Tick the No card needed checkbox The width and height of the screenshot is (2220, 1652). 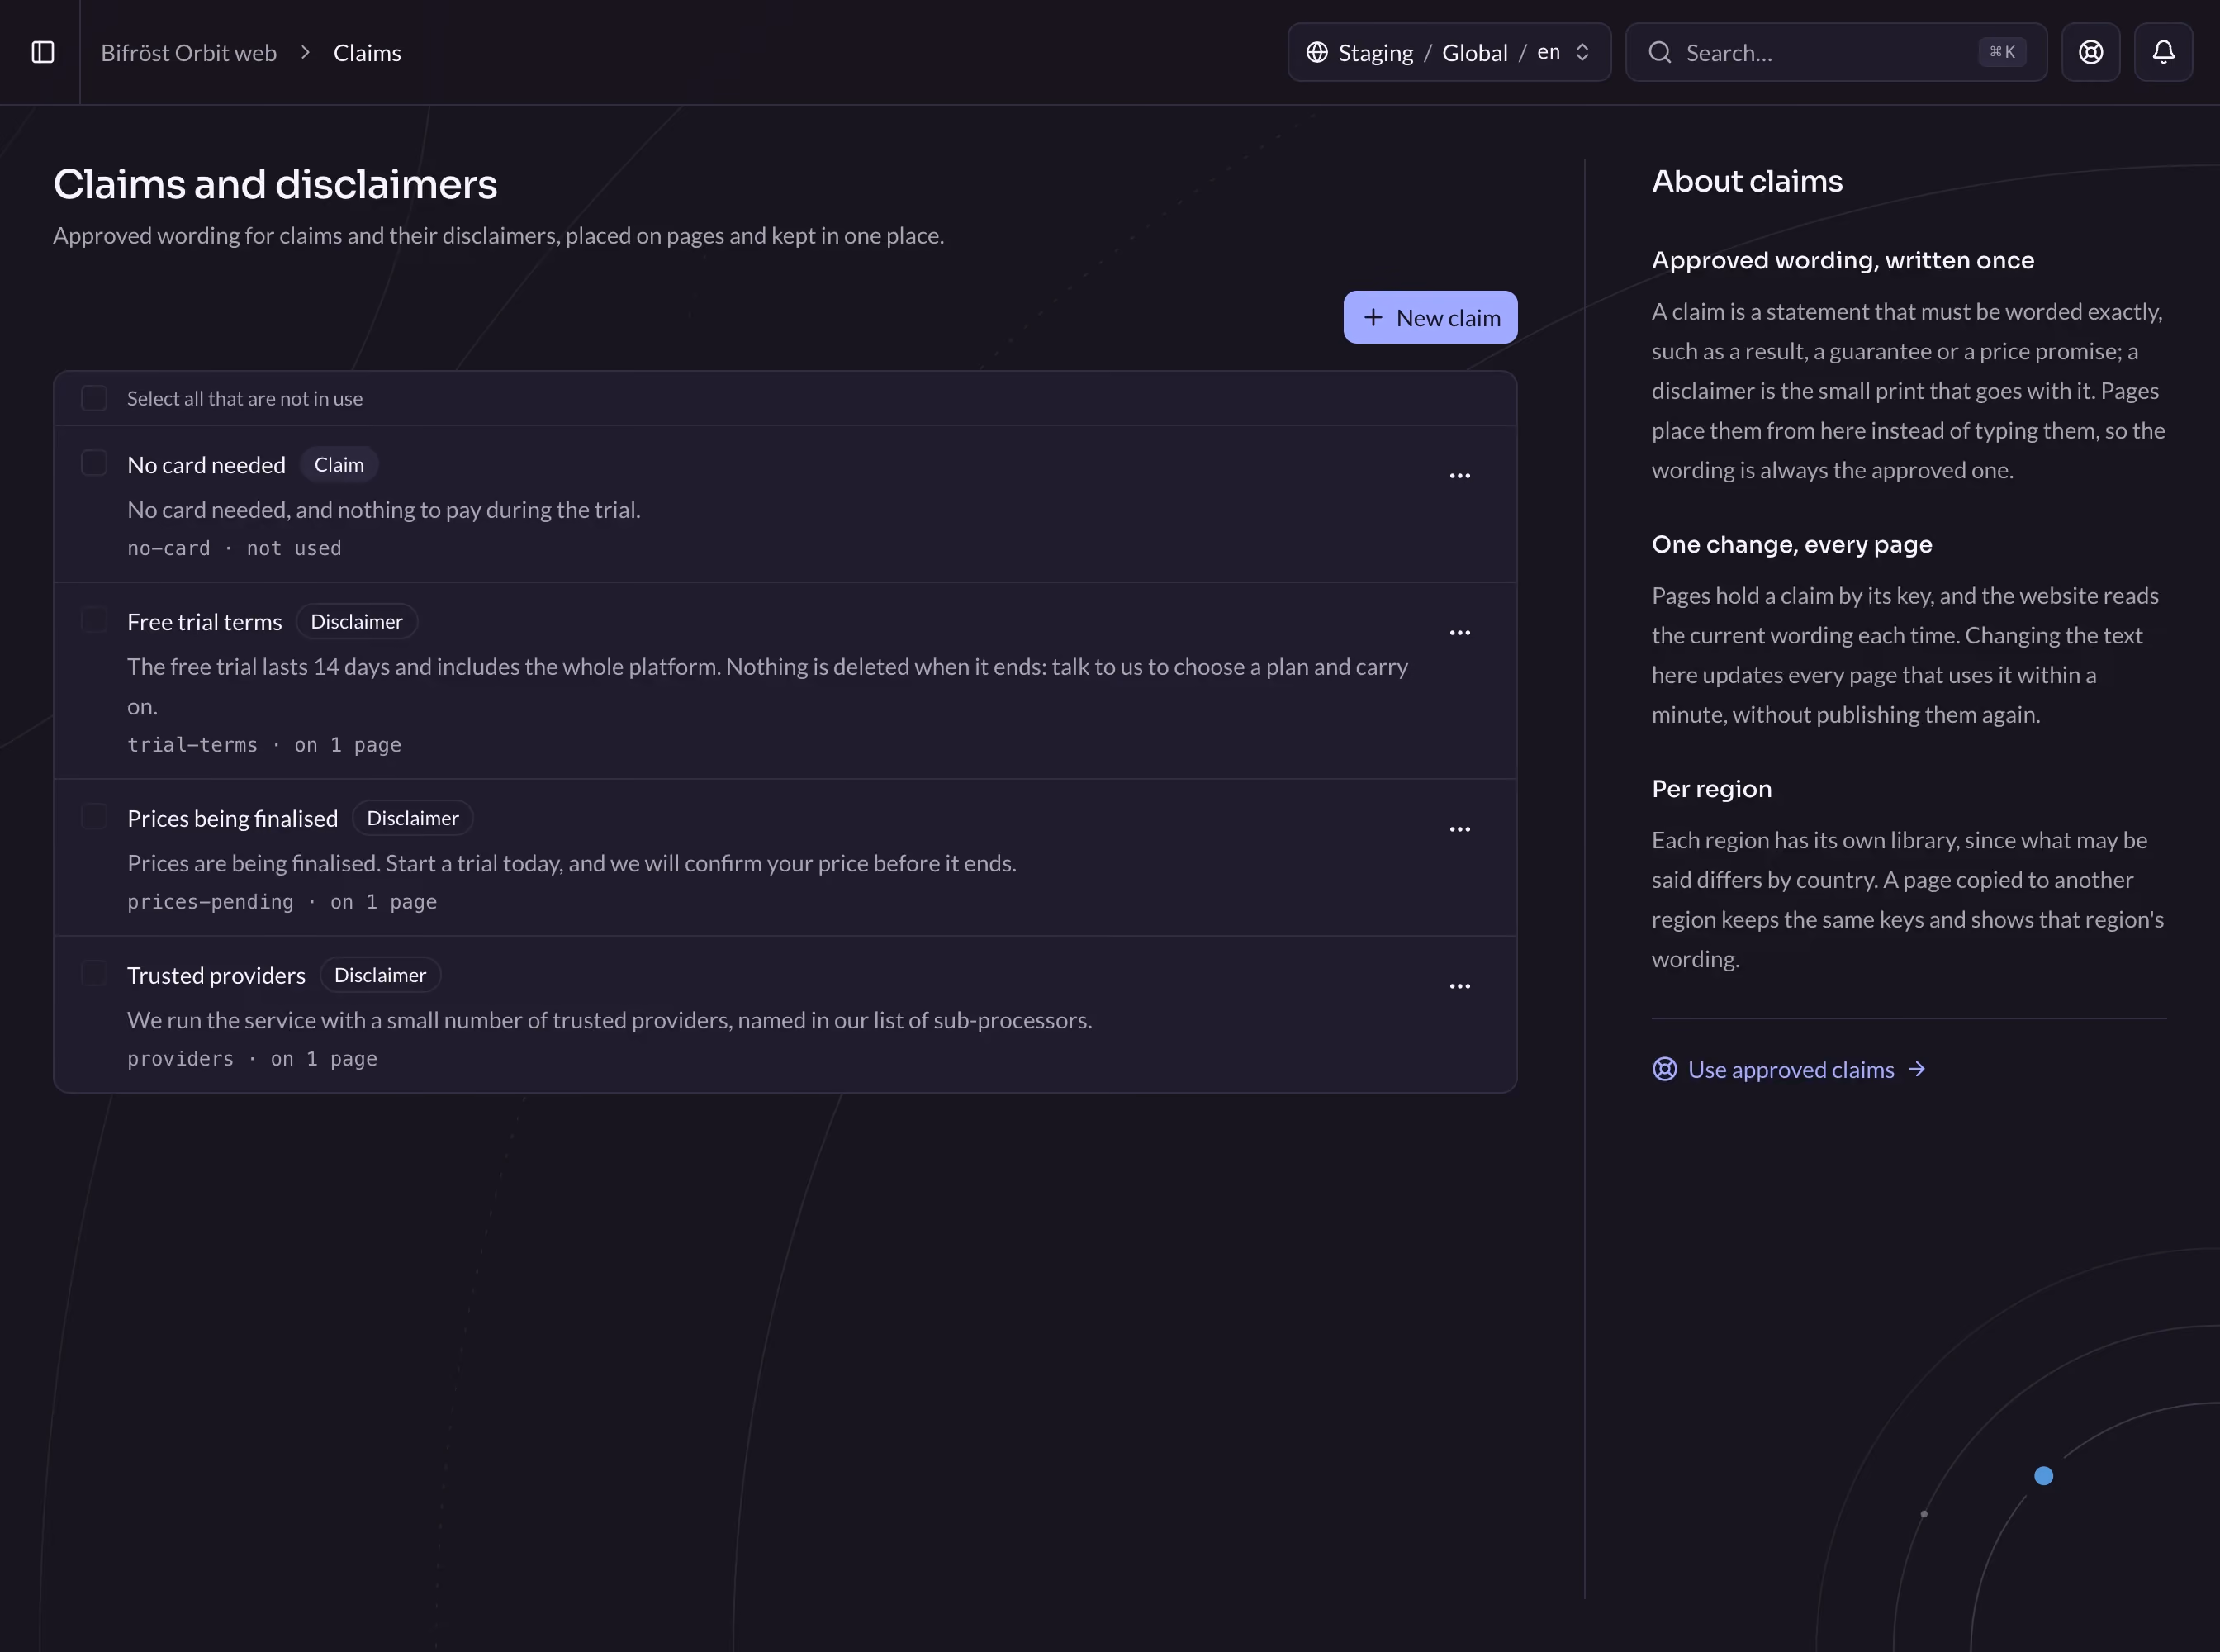pyautogui.click(x=94, y=464)
